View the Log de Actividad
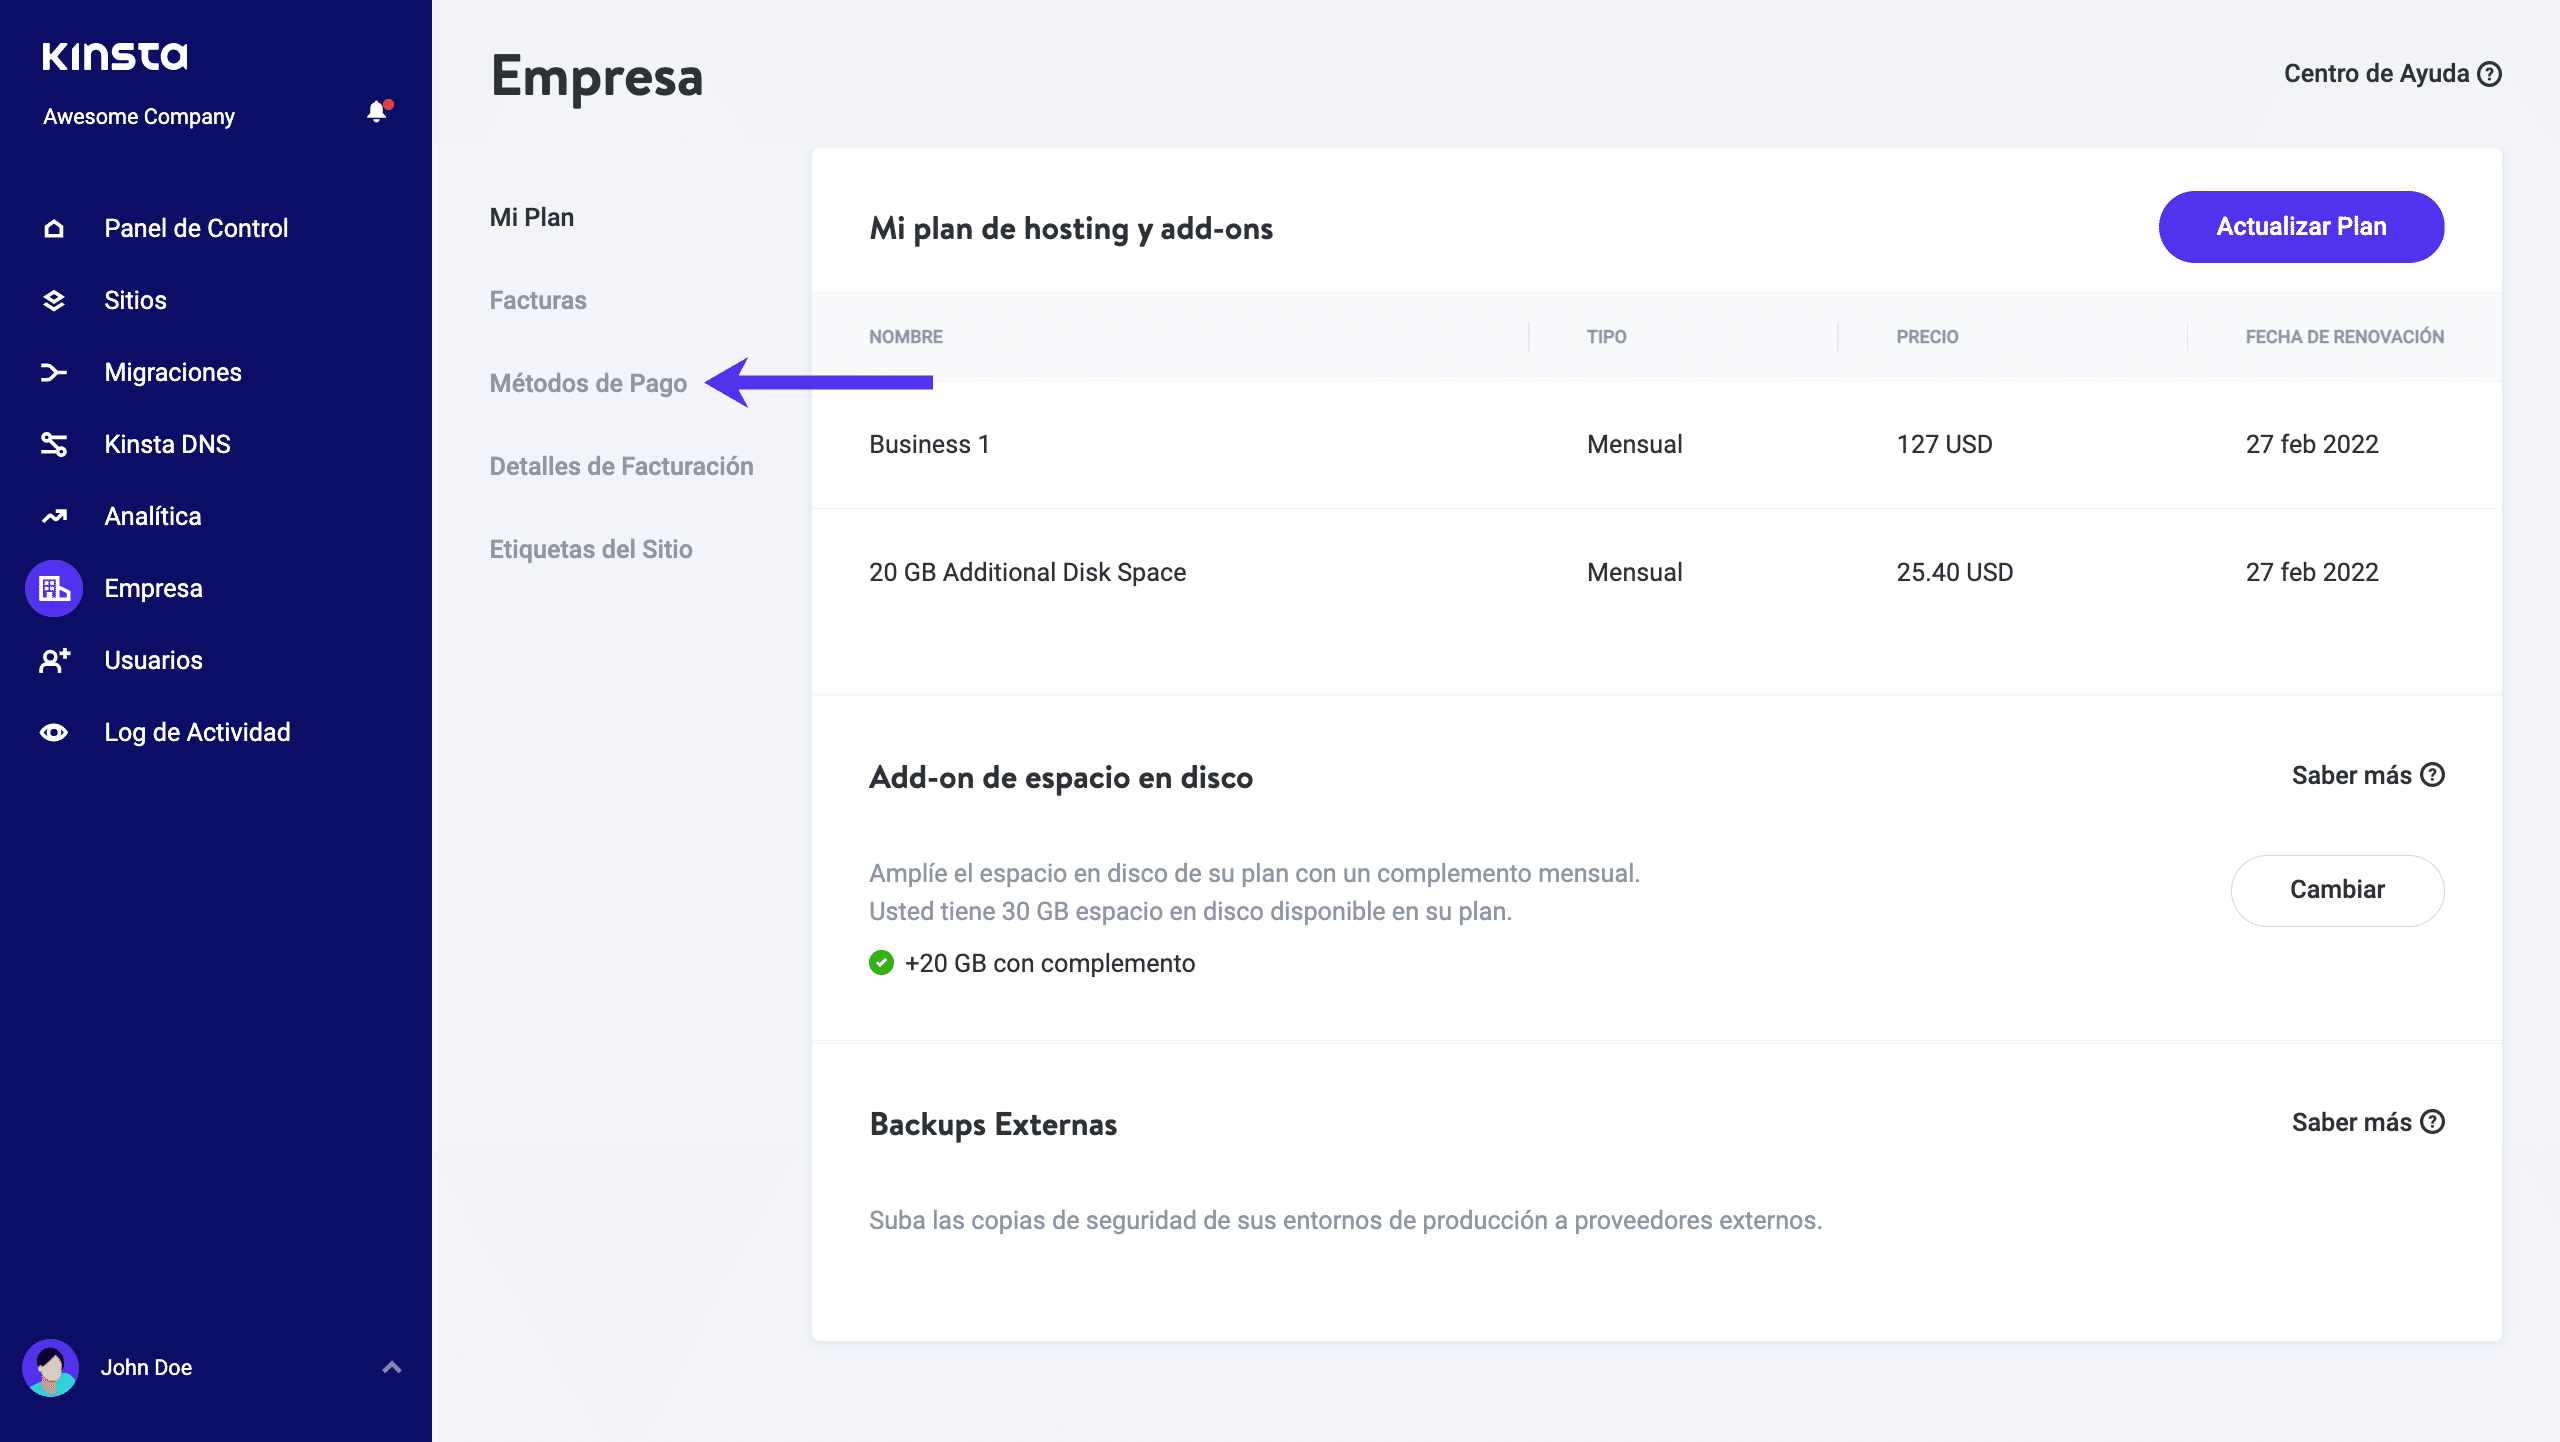 197,732
